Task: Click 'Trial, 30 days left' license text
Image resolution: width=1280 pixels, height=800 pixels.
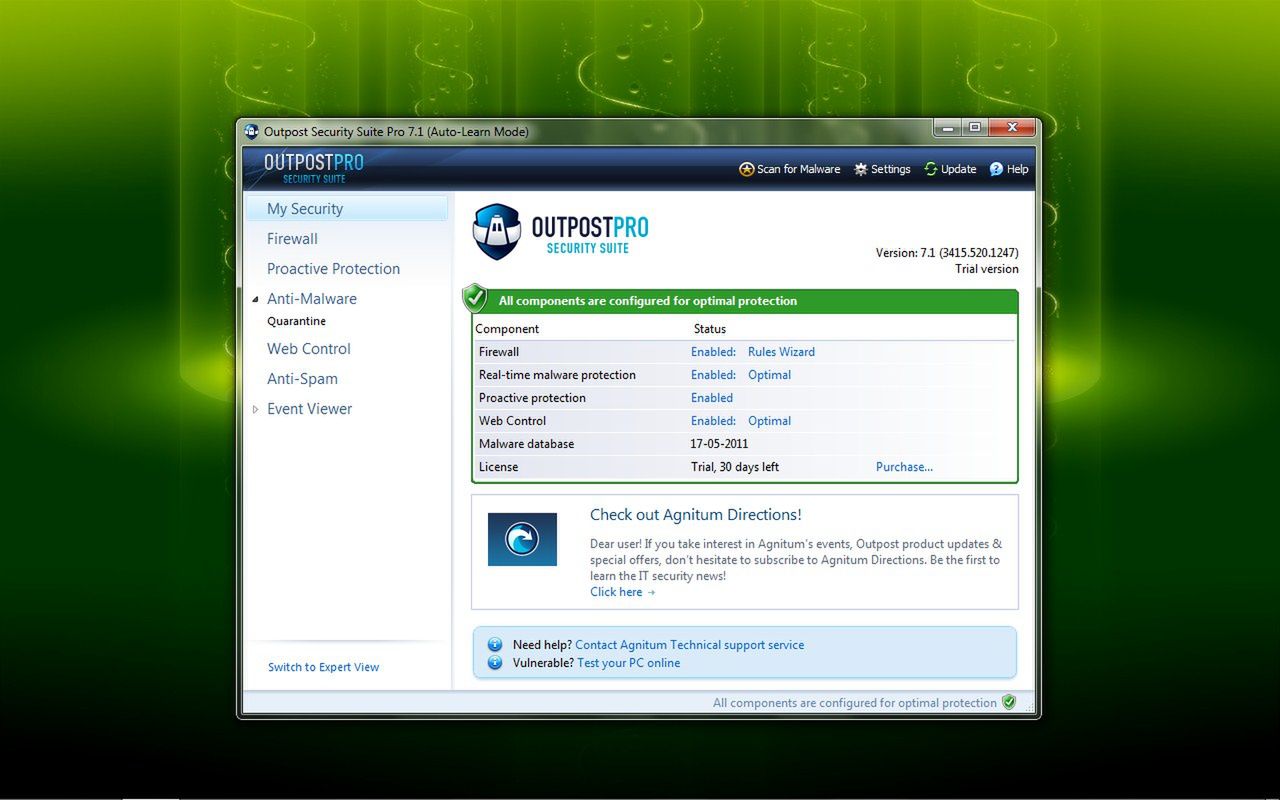Action: click(x=735, y=467)
